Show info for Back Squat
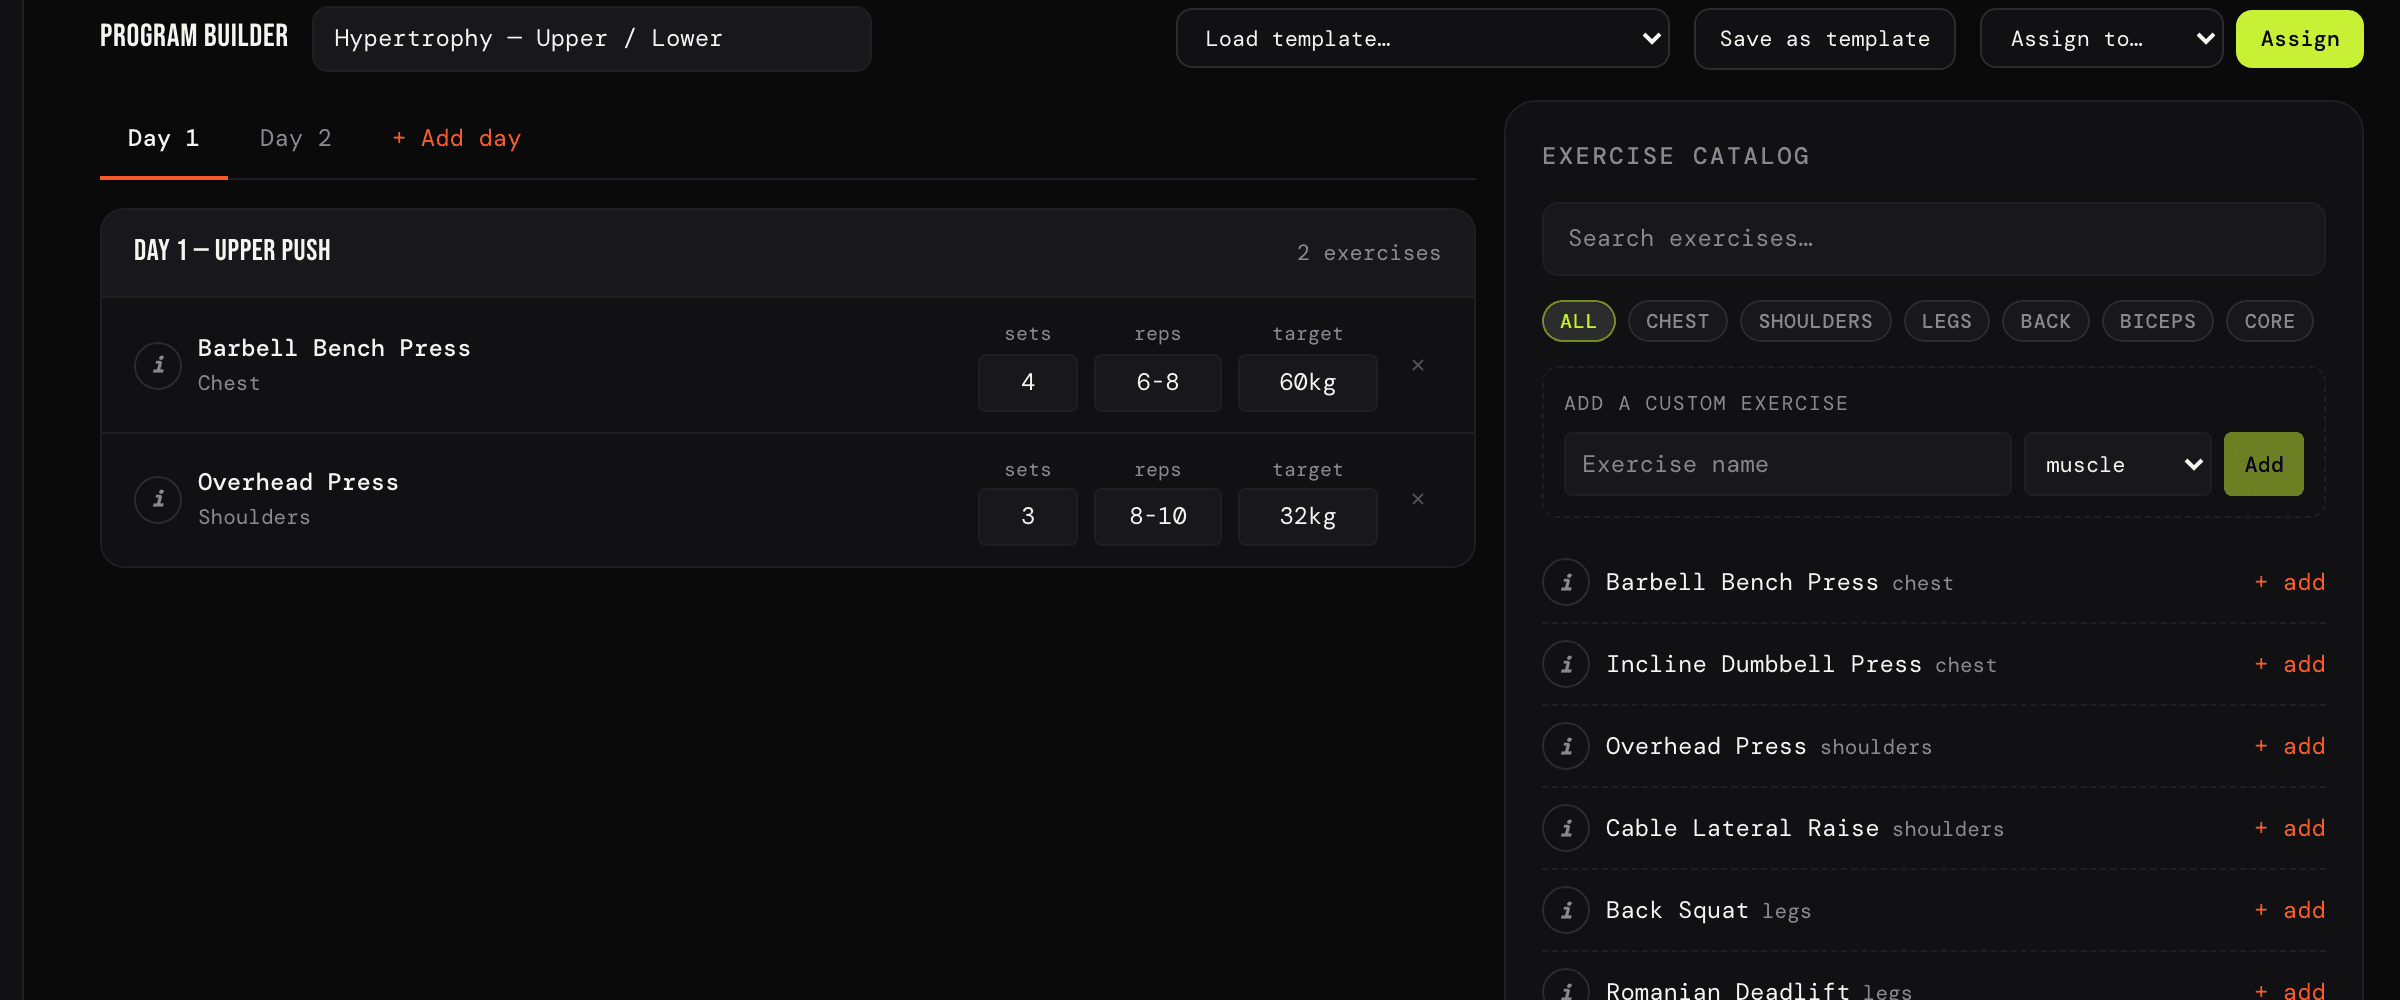Image resolution: width=2400 pixels, height=1000 pixels. tap(1566, 910)
